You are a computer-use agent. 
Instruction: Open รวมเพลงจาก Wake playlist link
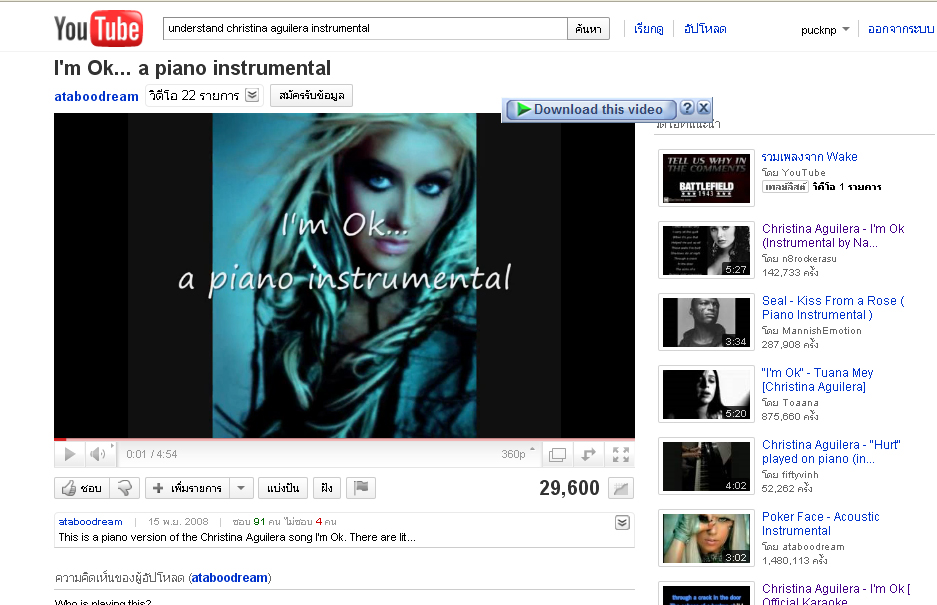point(809,157)
